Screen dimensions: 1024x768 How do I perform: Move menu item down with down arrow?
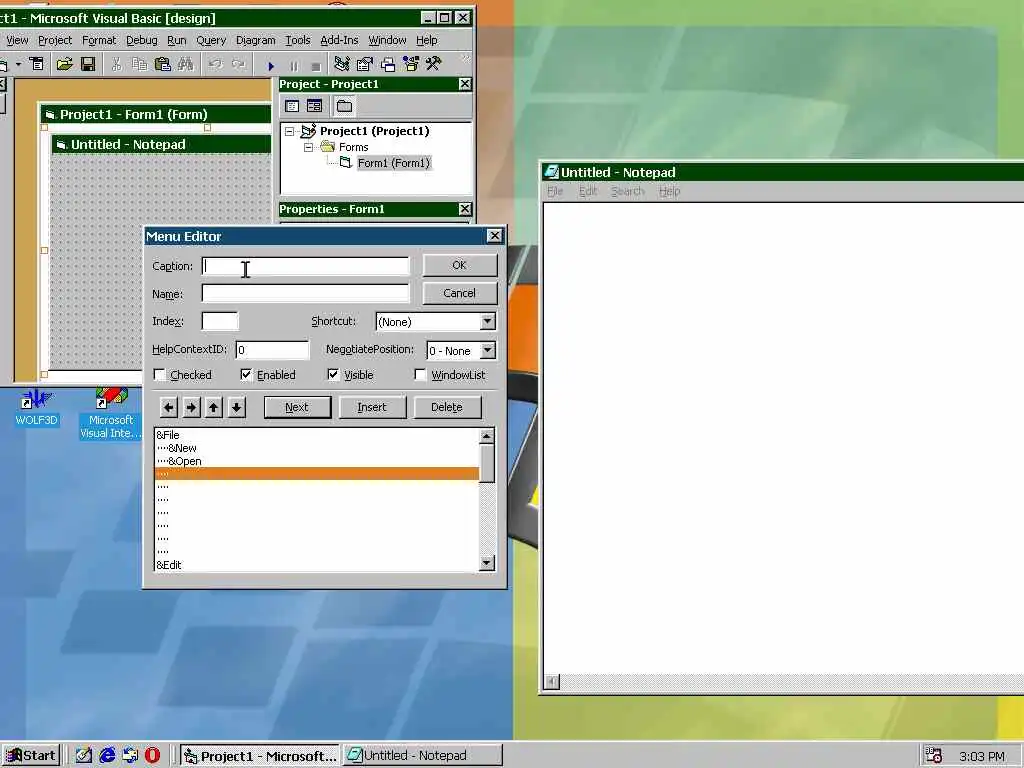pos(236,408)
